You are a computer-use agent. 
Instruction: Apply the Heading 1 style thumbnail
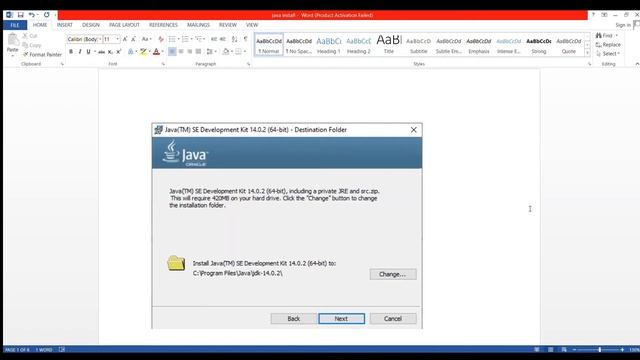coord(329,45)
